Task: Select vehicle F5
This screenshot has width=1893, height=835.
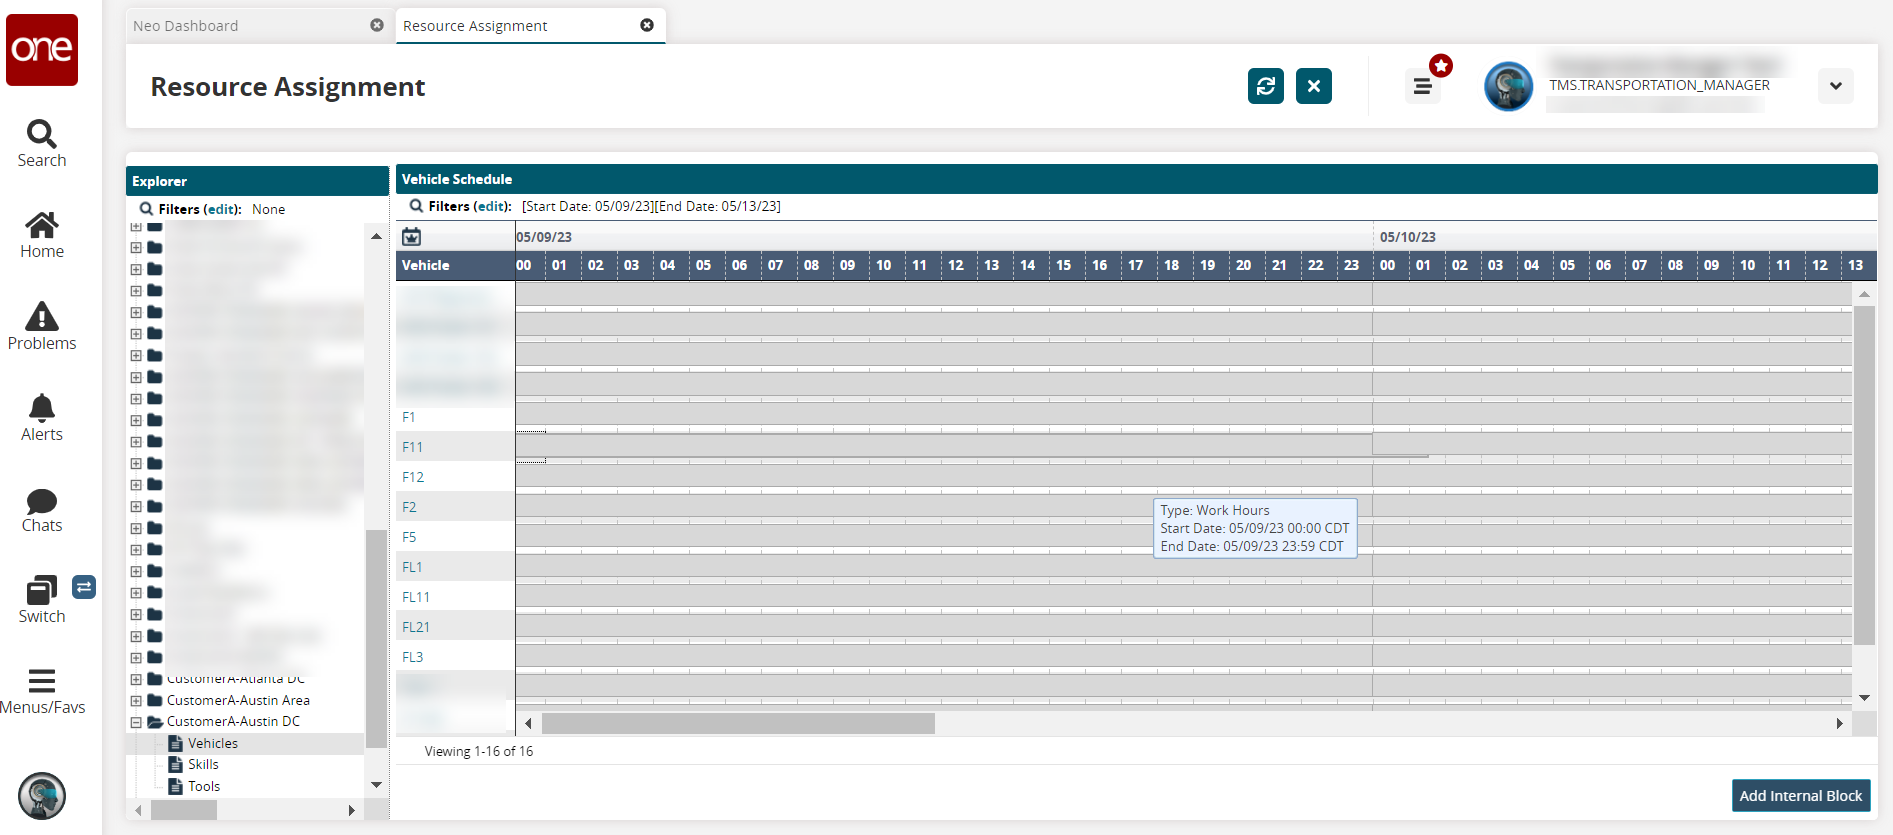Action: pos(409,537)
